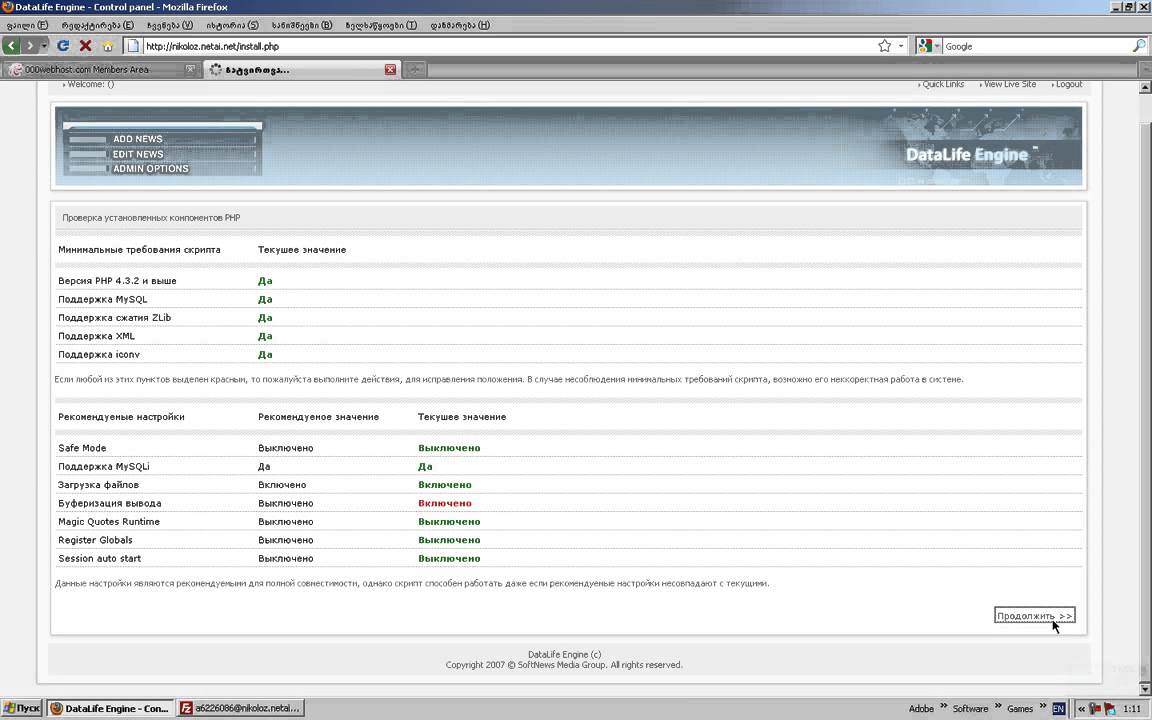Open the View Live Site link
Screen dimensions: 1152x720
point(1009,84)
